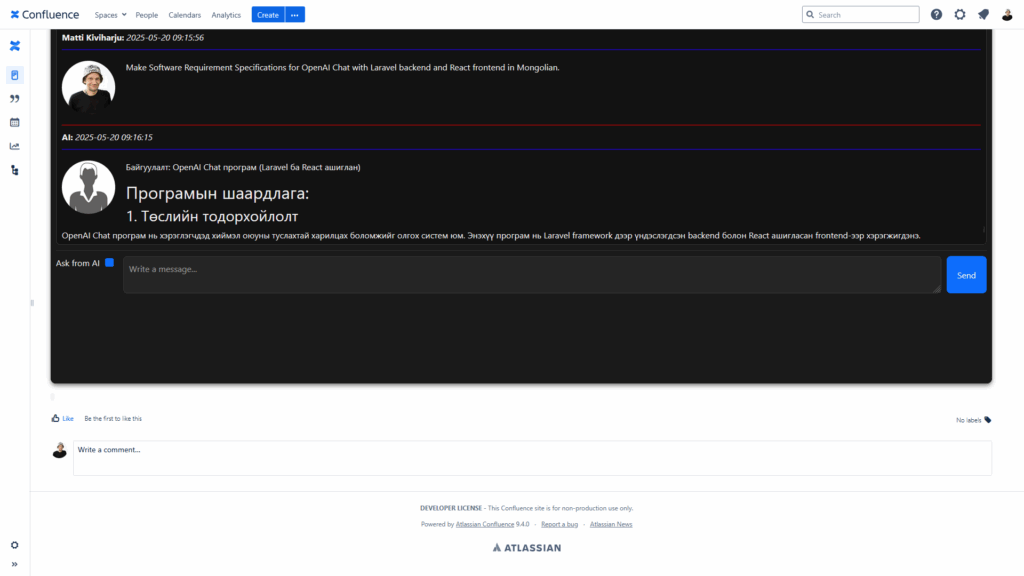1024x576 pixels.
Task: Click the No labels text
Action: tap(968, 420)
